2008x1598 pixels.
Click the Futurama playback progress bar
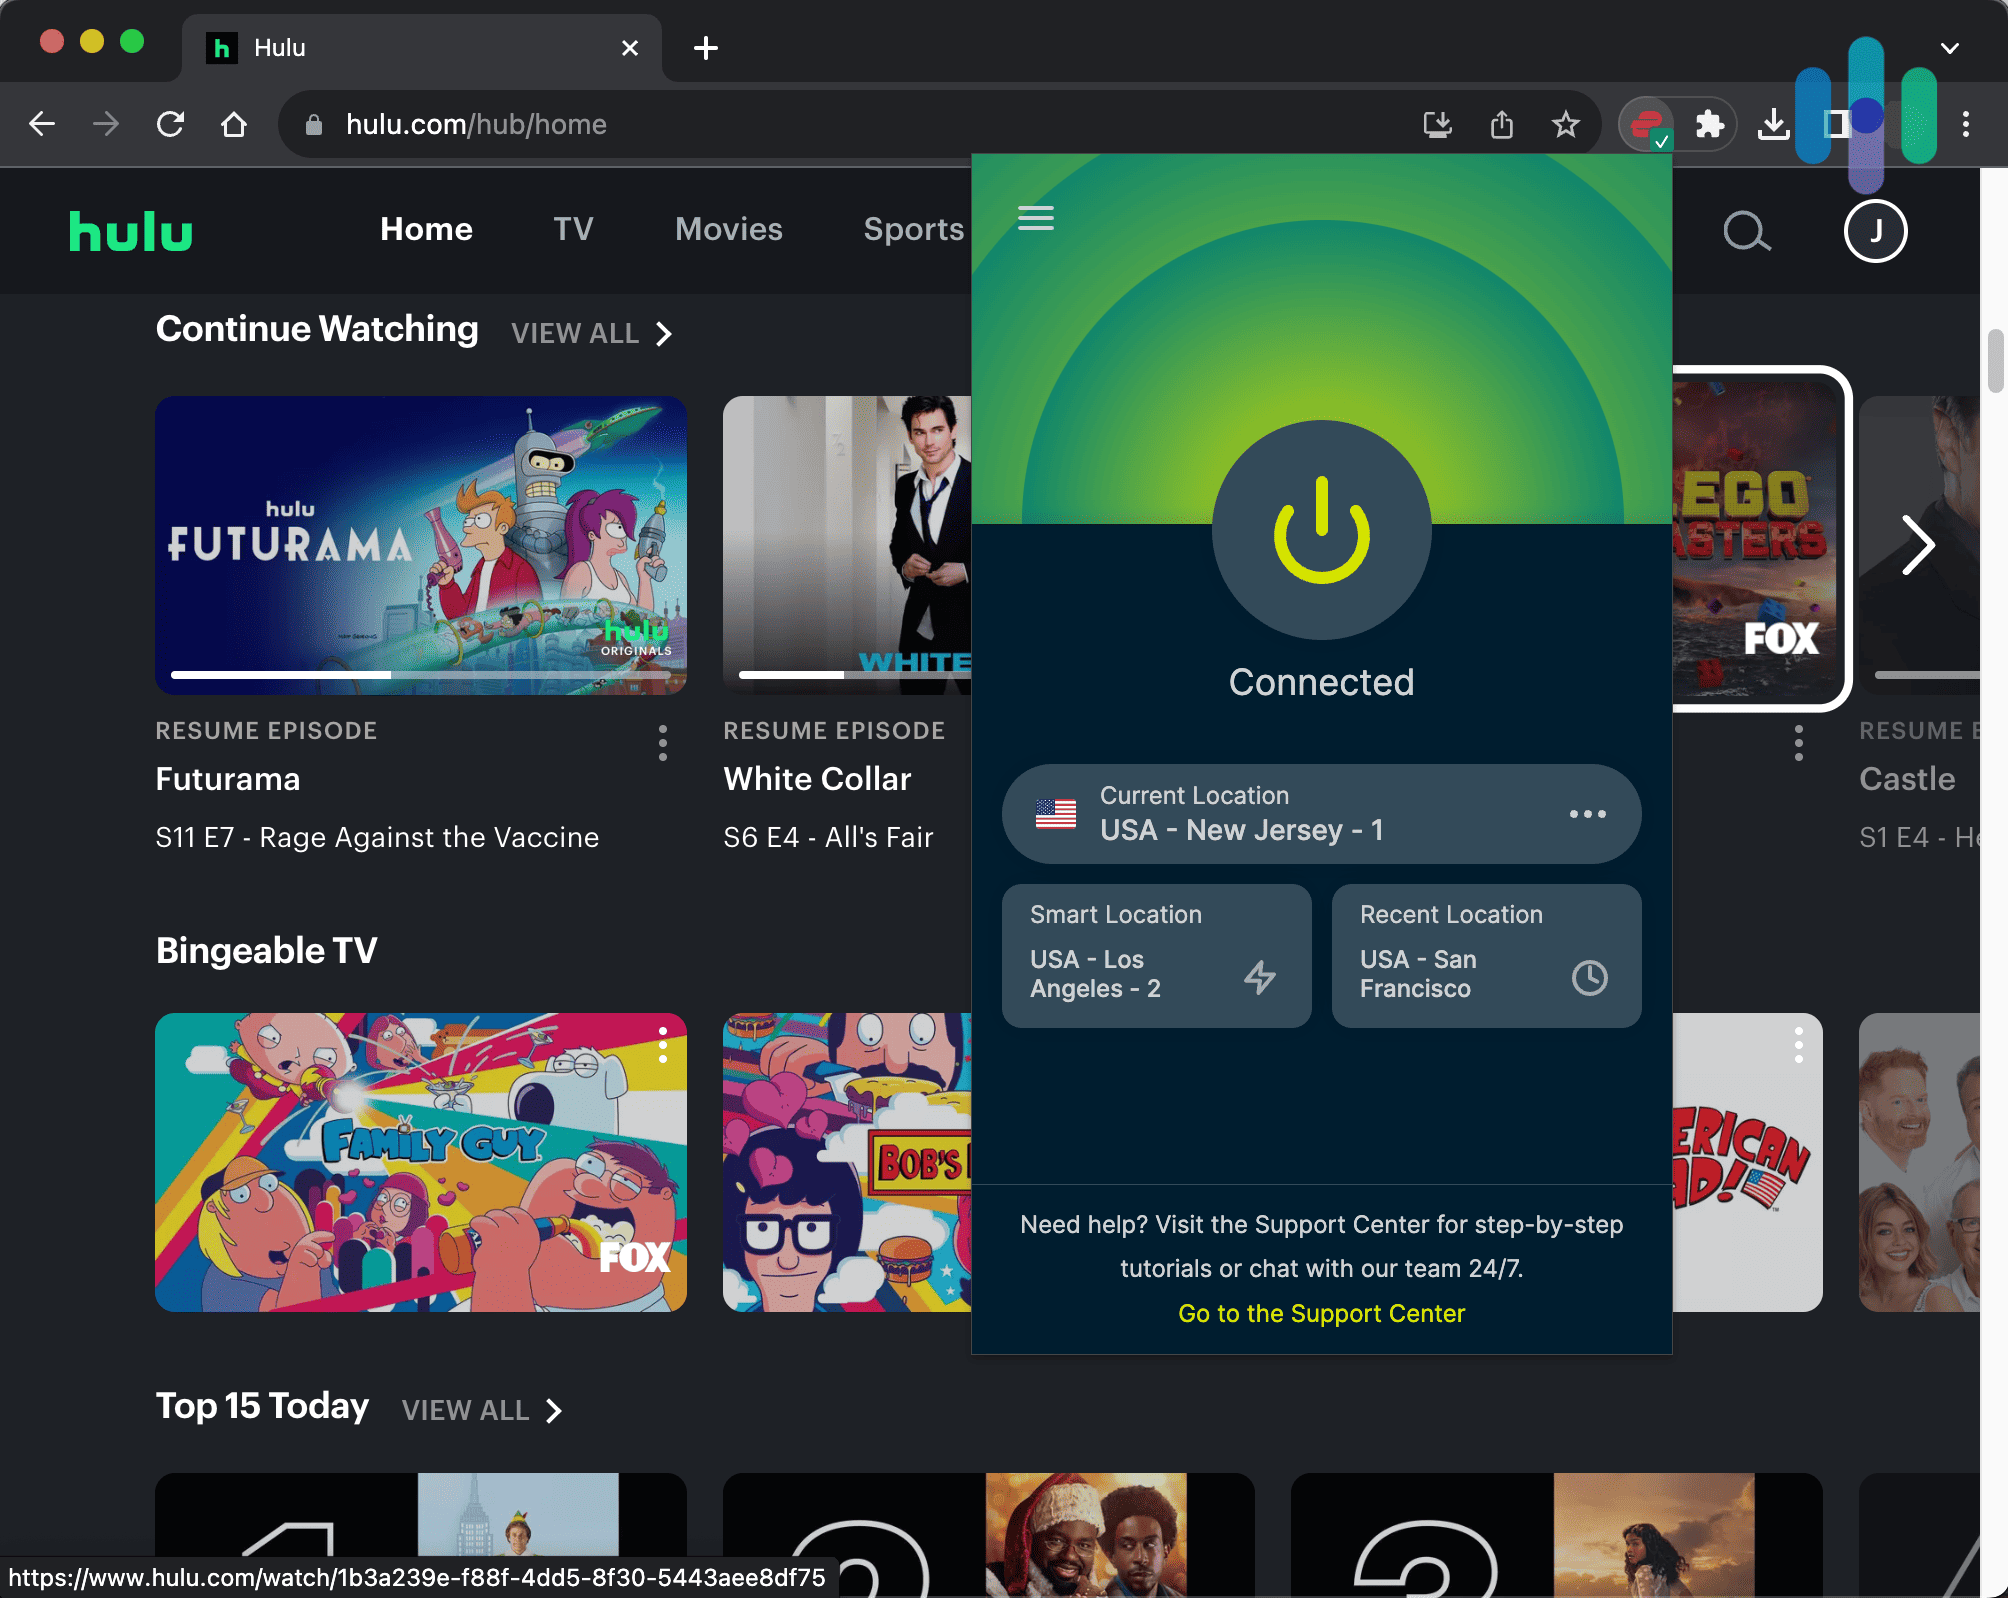point(420,674)
